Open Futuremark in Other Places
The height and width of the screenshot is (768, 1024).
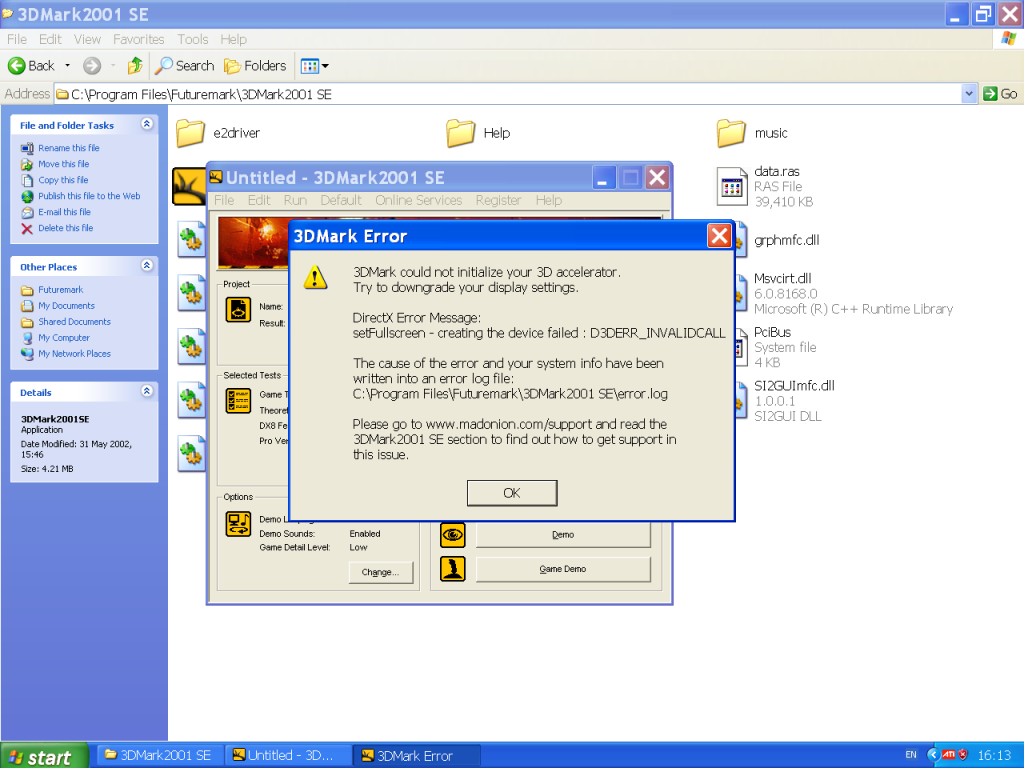pyautogui.click(x=60, y=290)
